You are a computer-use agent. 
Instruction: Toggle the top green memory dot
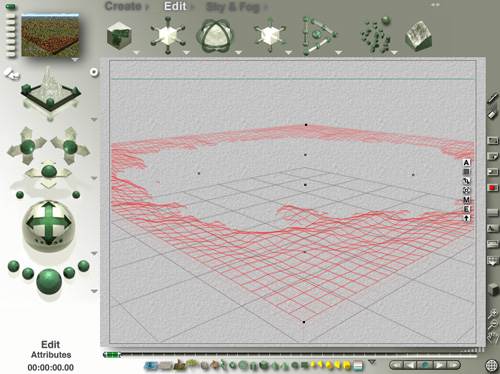pos(10,6)
